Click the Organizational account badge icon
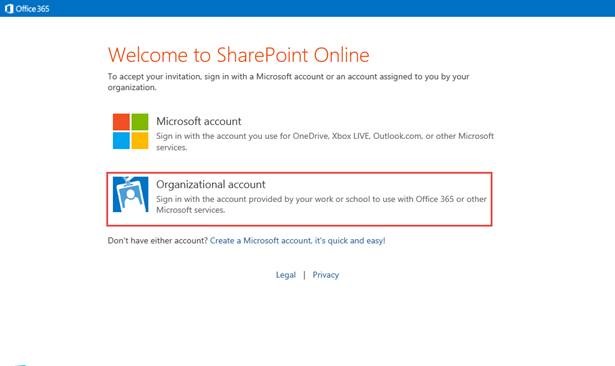Viewport: 615px width, 366px height. click(131, 194)
